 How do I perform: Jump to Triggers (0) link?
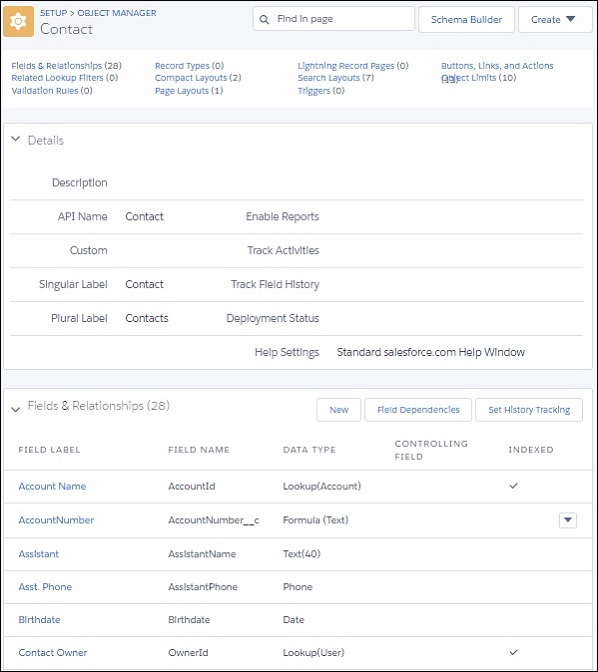(x=321, y=90)
